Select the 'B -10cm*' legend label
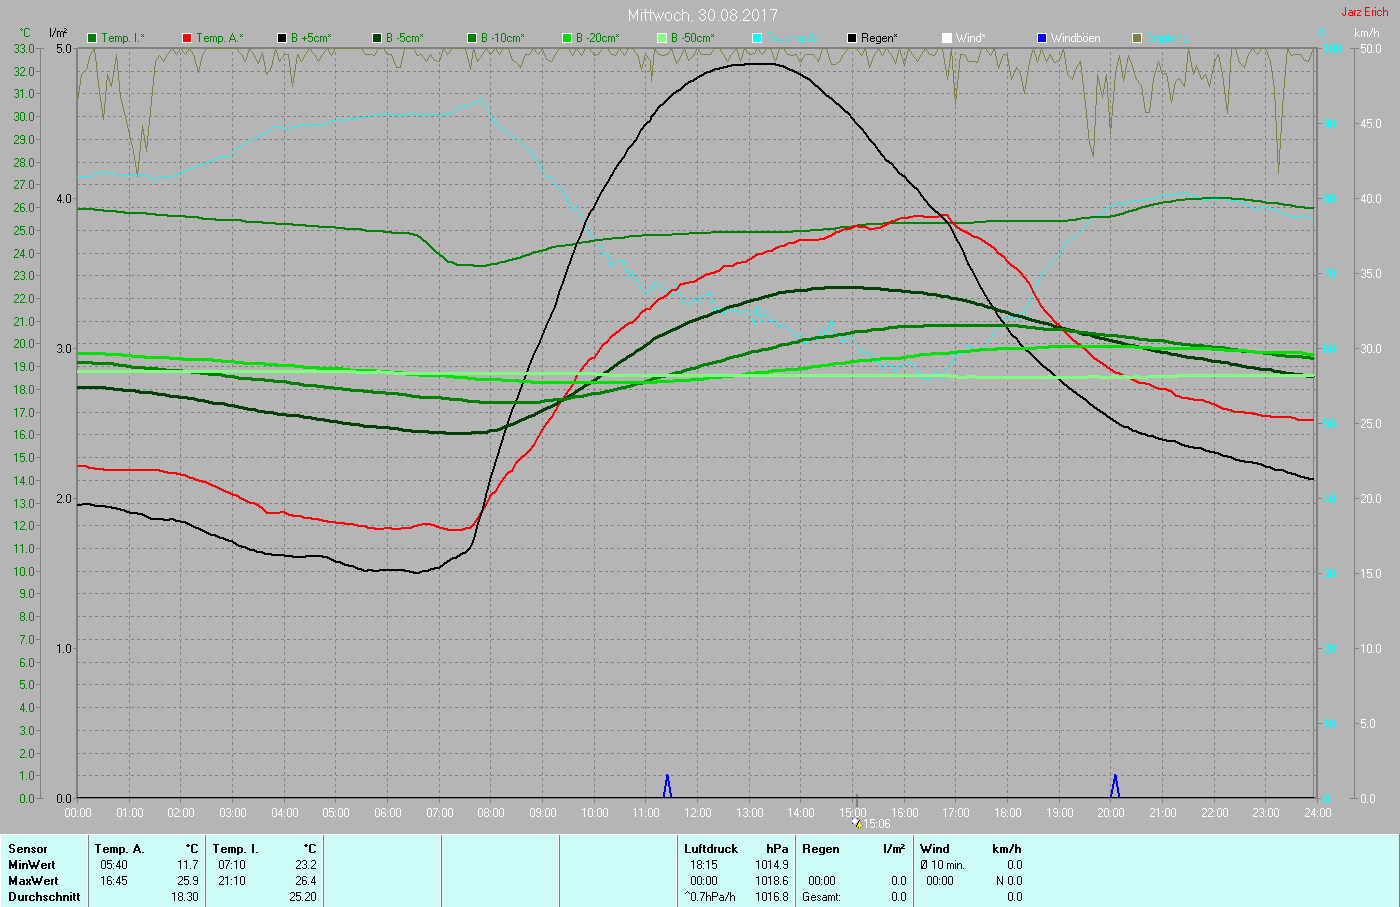The image size is (1400, 907). click(x=503, y=38)
